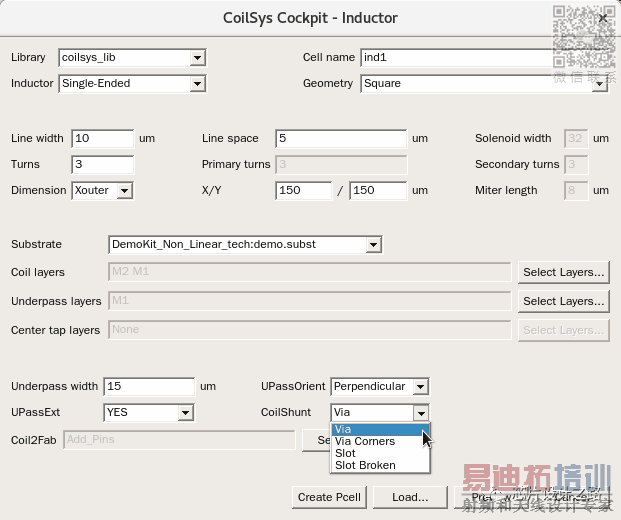Image resolution: width=621 pixels, height=520 pixels.
Task: Click the Create Pcell button
Action: 329,497
